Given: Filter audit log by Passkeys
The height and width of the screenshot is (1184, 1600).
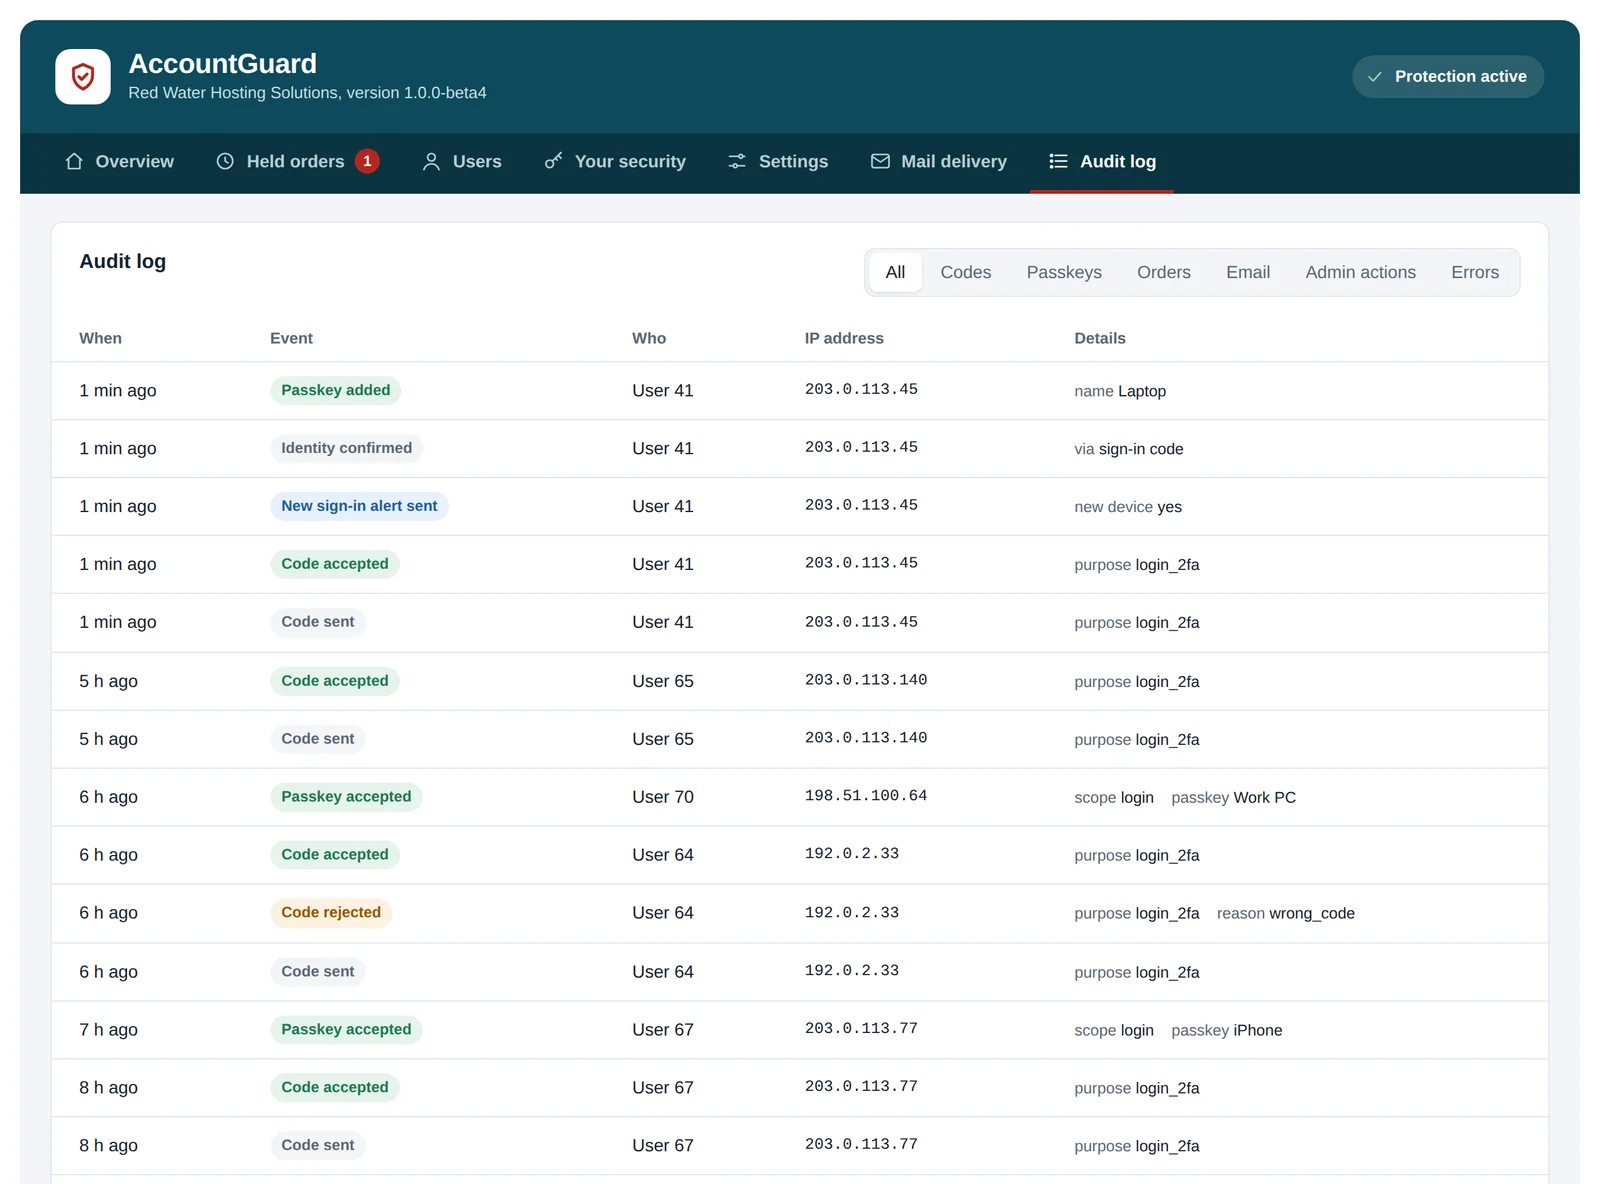Looking at the screenshot, I should click(1064, 272).
